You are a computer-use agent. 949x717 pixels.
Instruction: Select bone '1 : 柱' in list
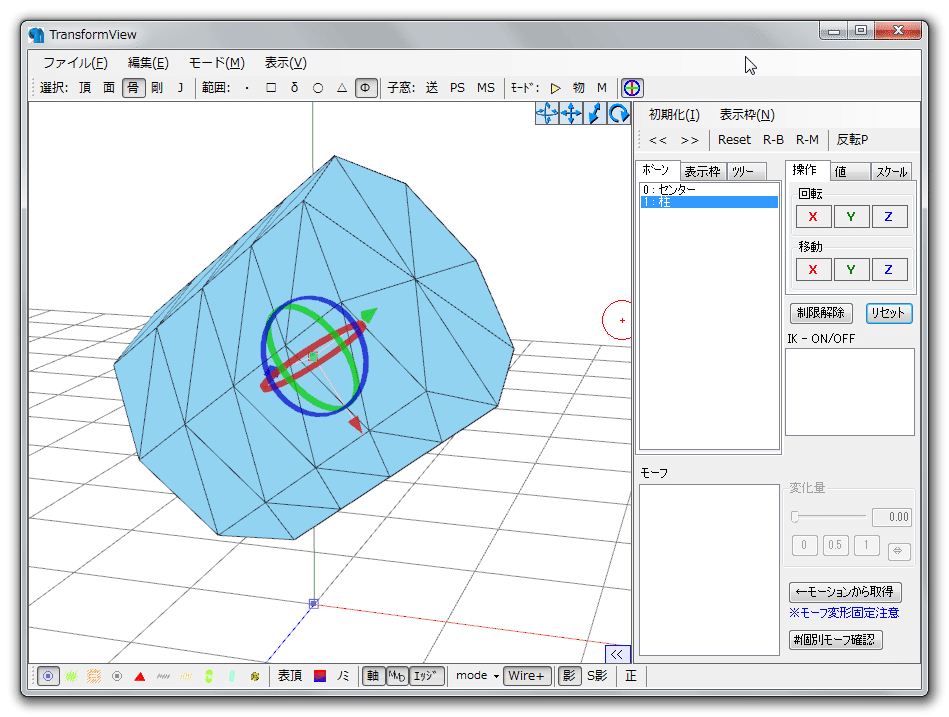coord(709,202)
